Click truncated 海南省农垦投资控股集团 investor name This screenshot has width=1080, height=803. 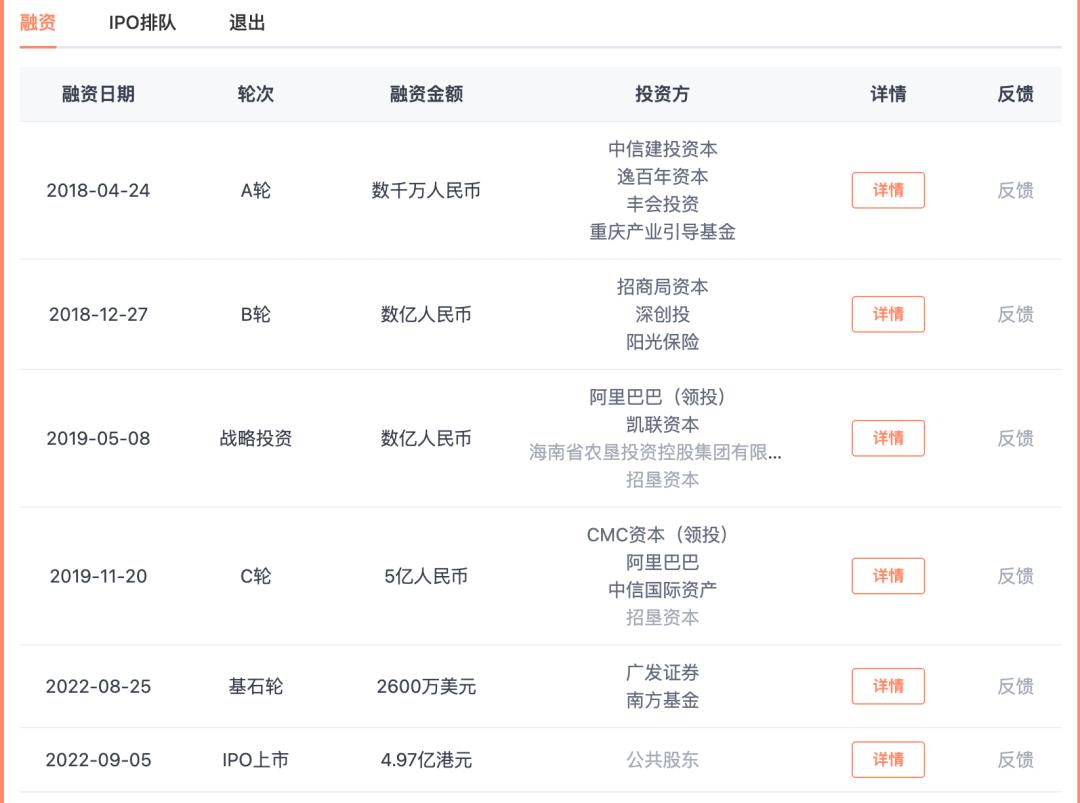point(655,452)
